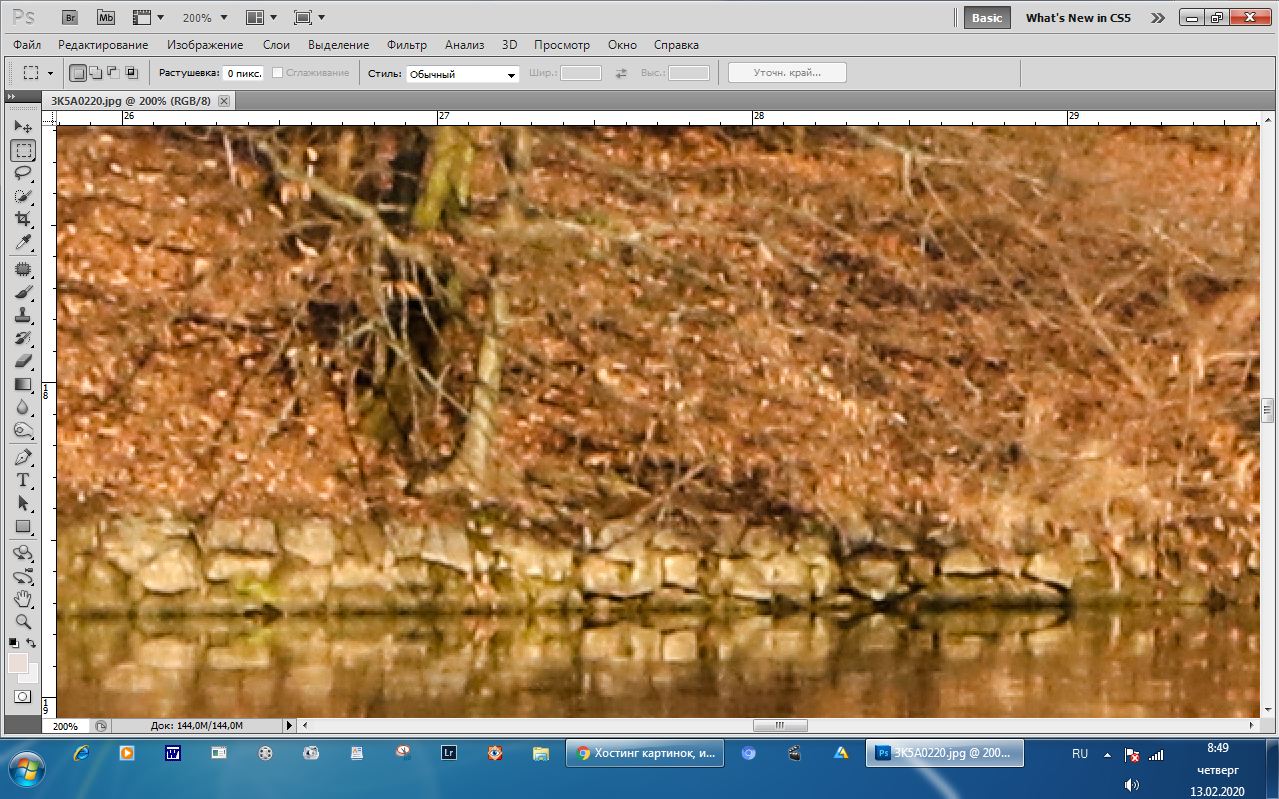The image size is (1279, 799).
Task: Click the Basic workspace button
Action: 986,18
